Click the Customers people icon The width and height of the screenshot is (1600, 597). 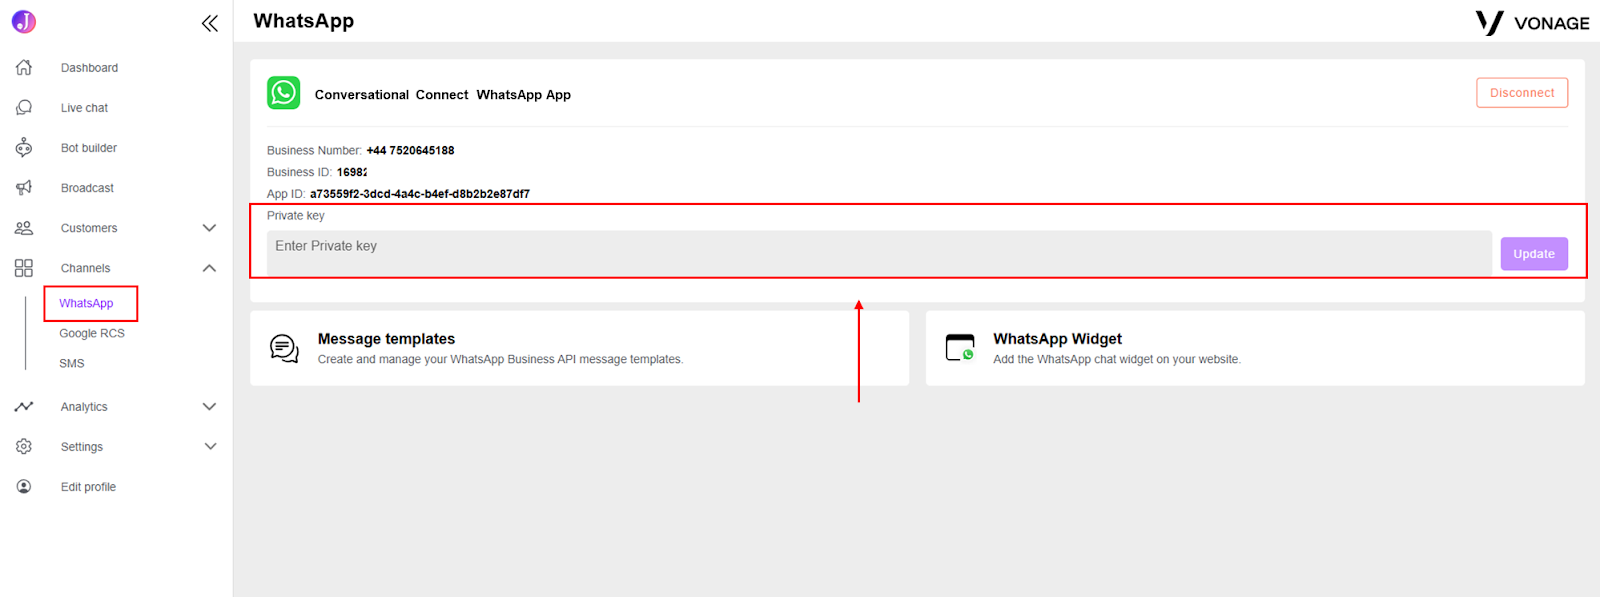pyautogui.click(x=24, y=228)
